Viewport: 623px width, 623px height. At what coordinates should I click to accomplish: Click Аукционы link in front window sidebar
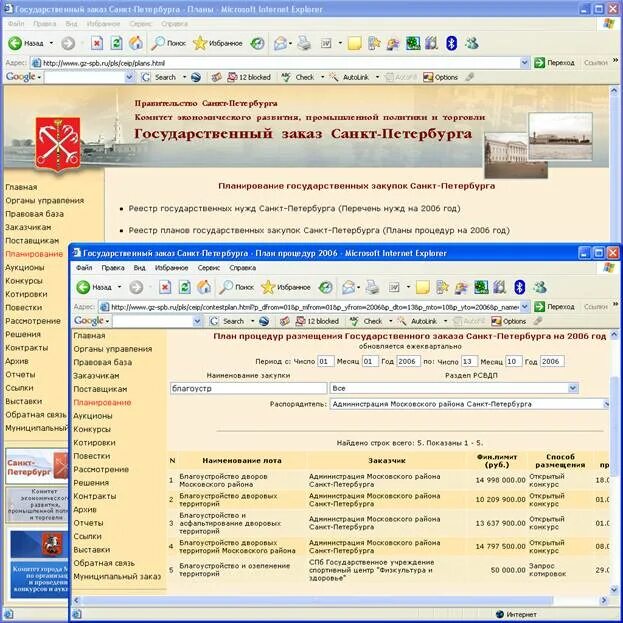click(93, 416)
